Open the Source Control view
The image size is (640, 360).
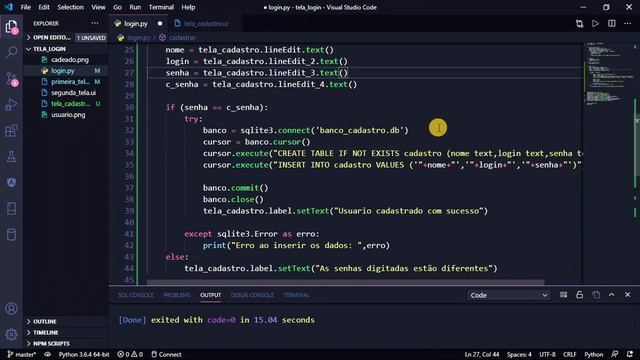[11, 79]
